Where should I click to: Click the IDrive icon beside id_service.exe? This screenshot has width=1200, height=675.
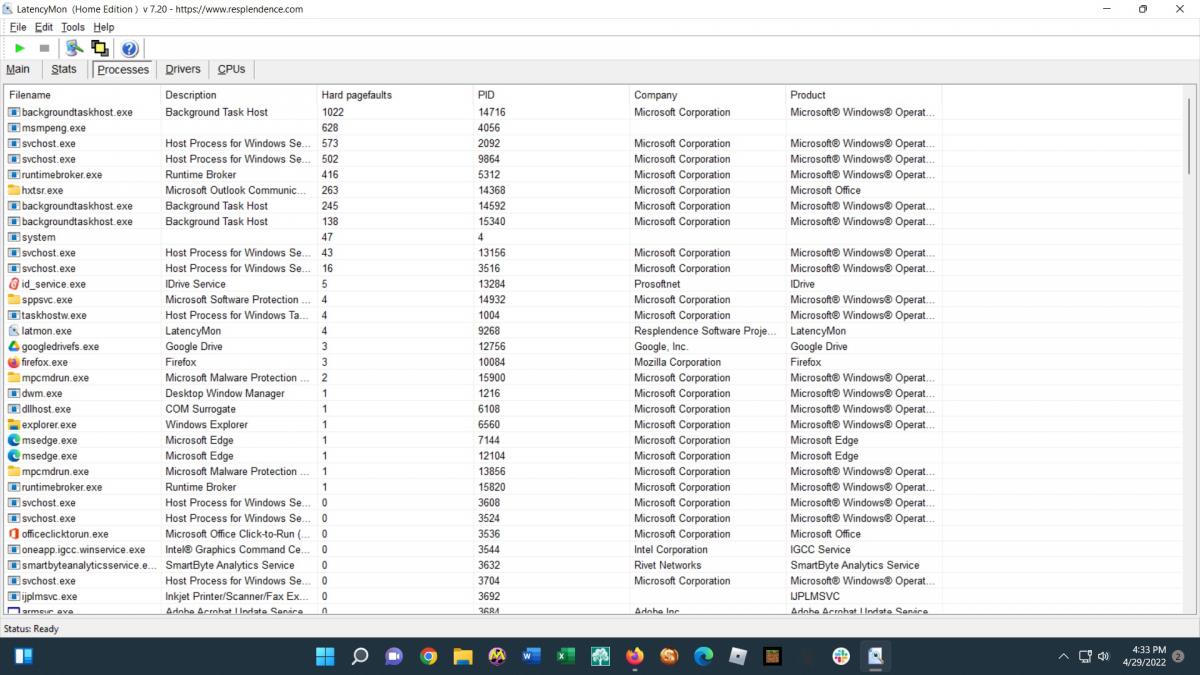14,284
